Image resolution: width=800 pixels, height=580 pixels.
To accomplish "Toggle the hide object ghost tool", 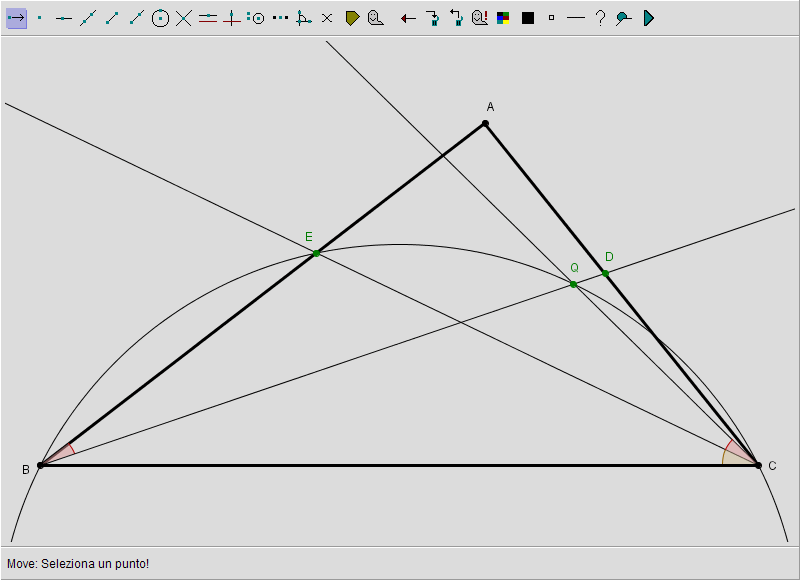I will click(x=376, y=18).
